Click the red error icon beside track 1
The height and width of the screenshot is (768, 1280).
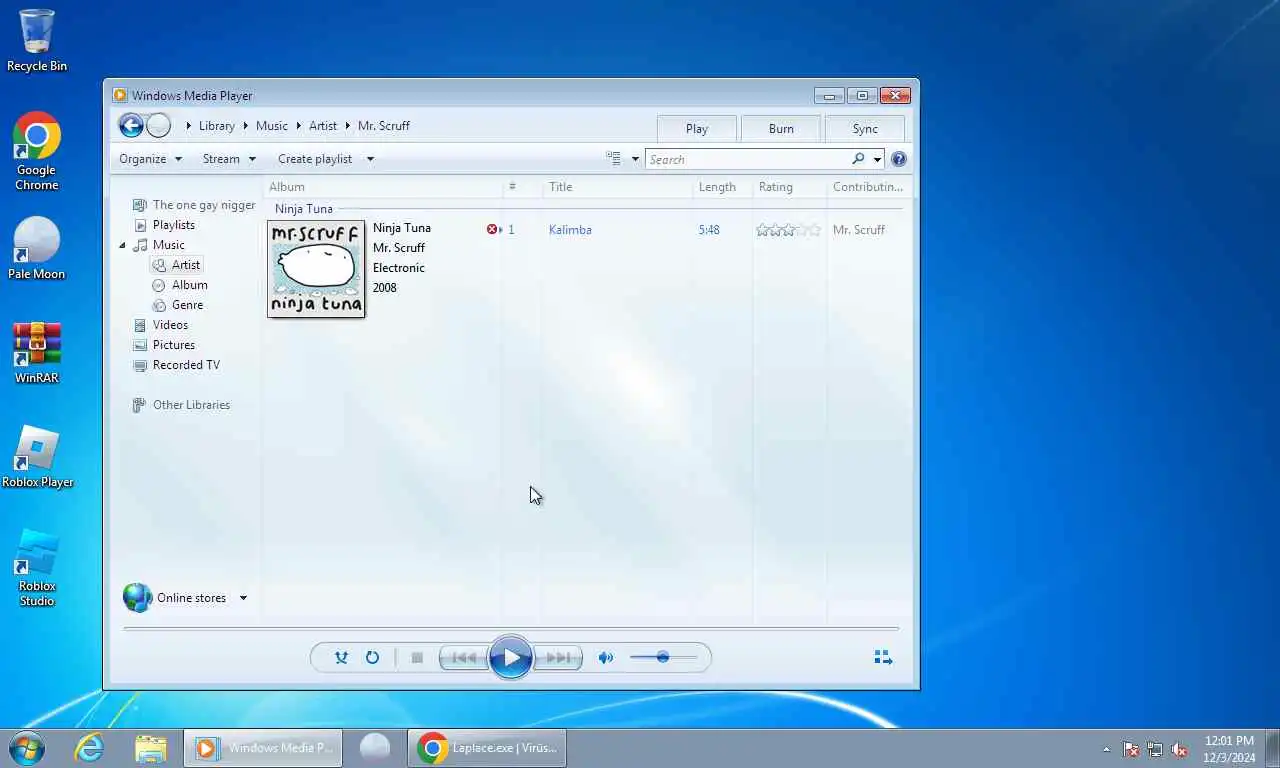tap(492, 229)
